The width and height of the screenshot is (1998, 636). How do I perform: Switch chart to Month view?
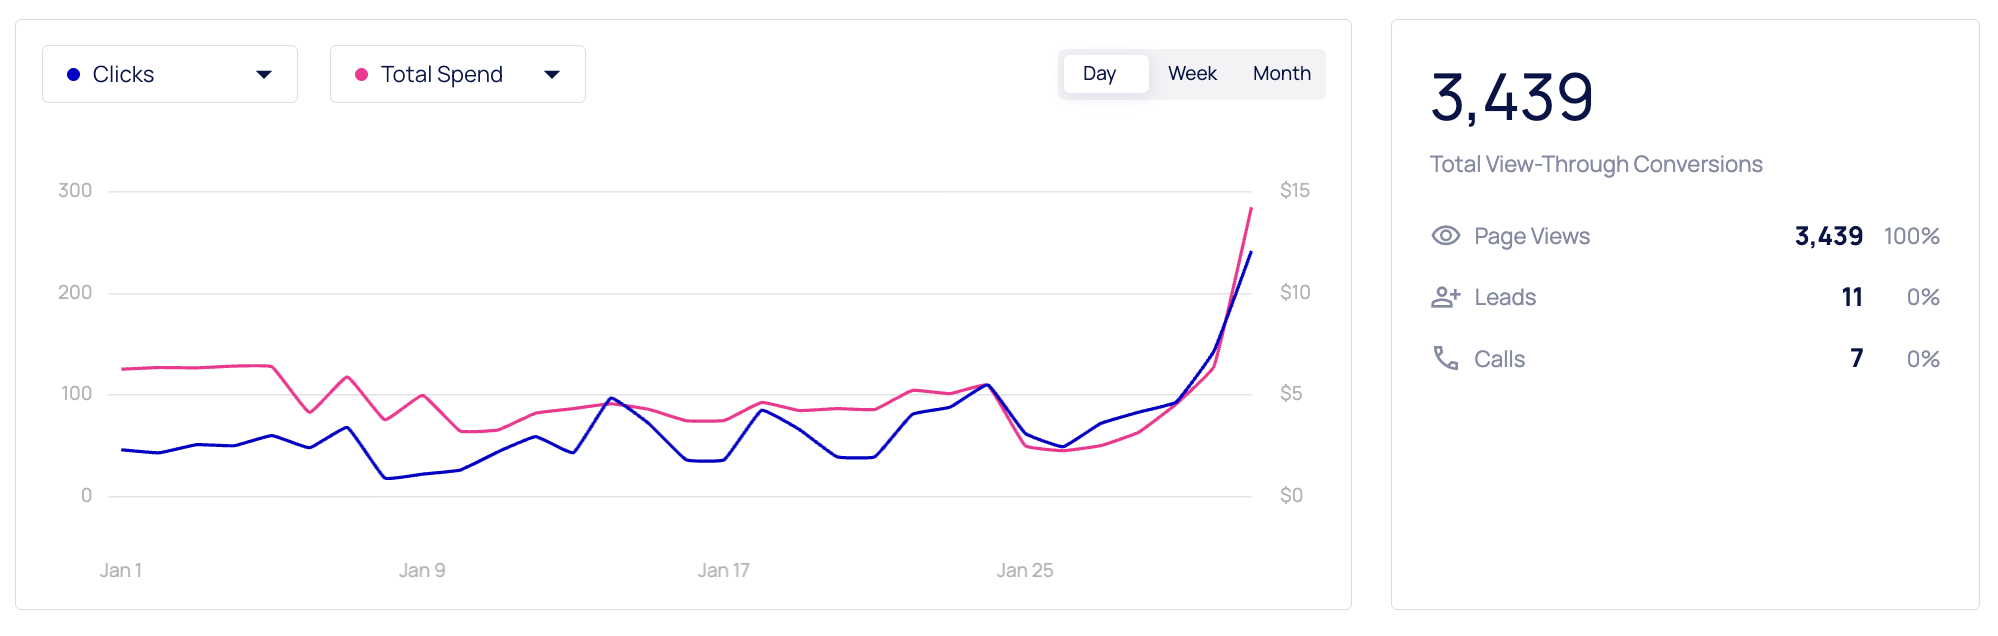1281,74
